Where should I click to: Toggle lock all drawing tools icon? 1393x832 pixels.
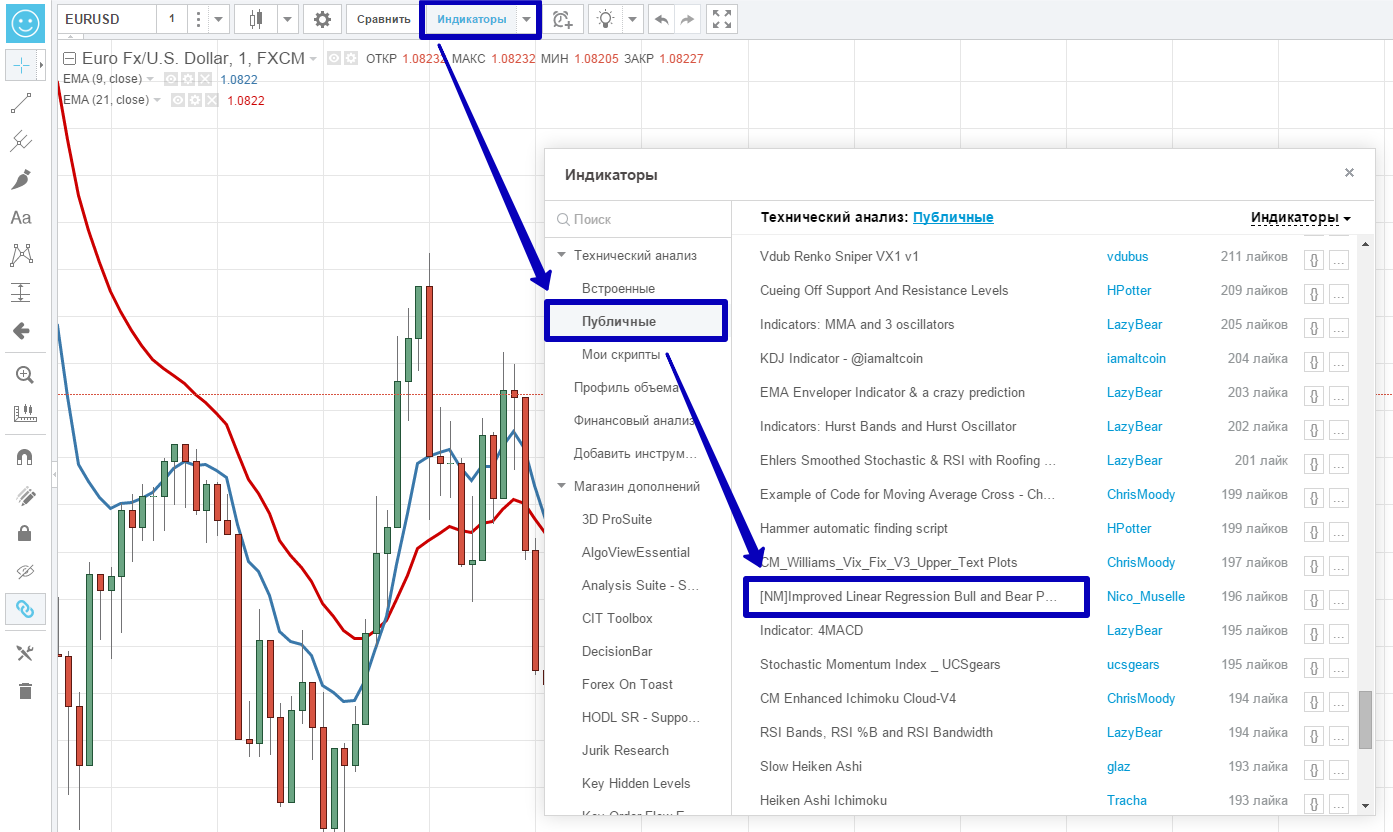click(x=25, y=533)
